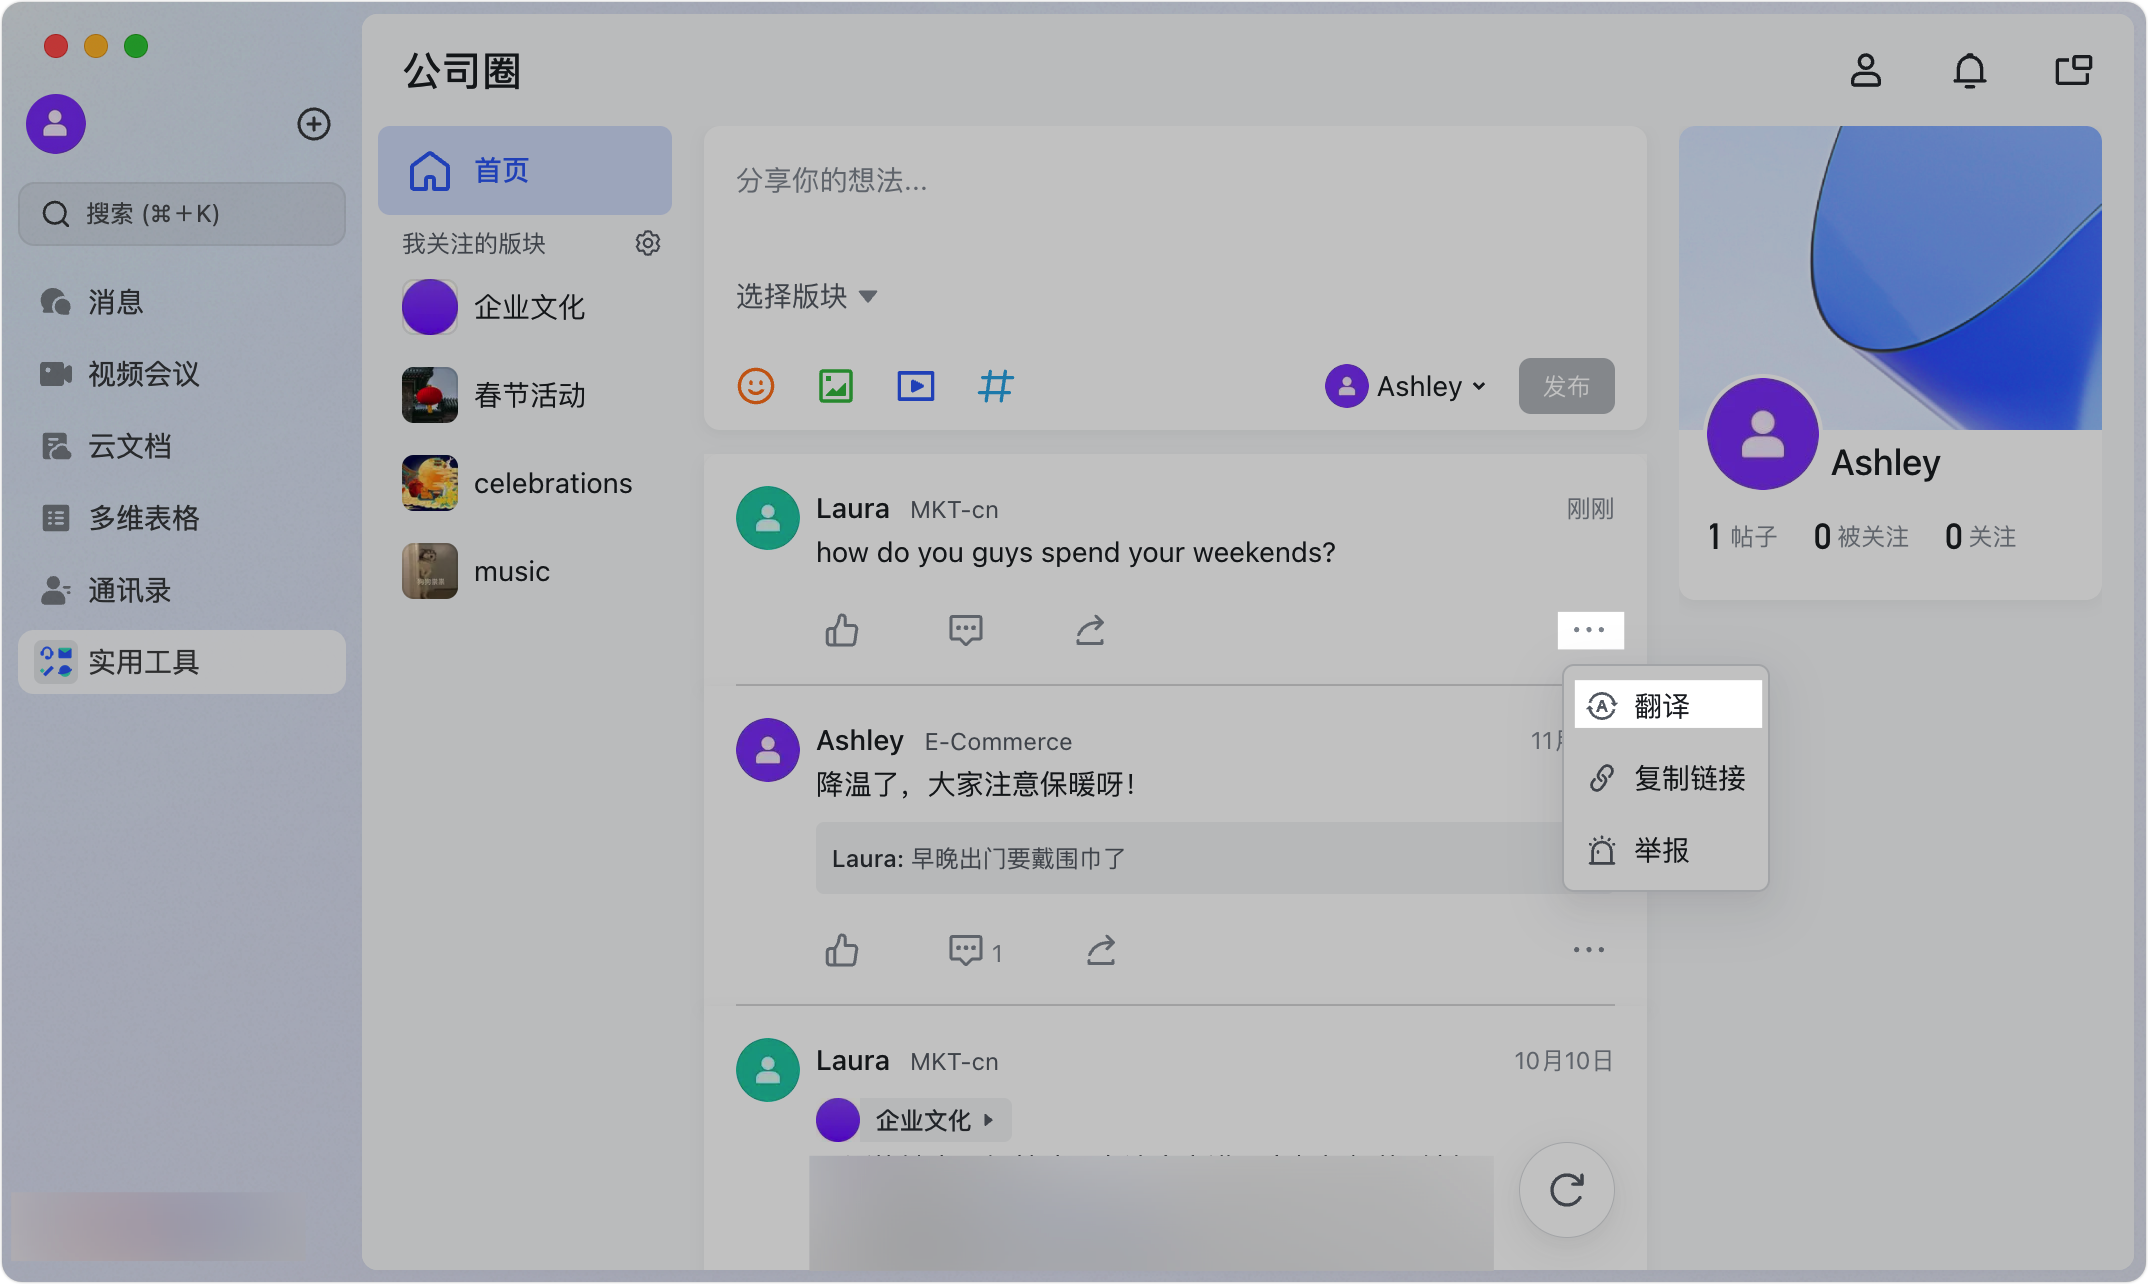Click more options on Laura's weekends post
Screen dimensions: 2148x1284
(x=1590, y=630)
